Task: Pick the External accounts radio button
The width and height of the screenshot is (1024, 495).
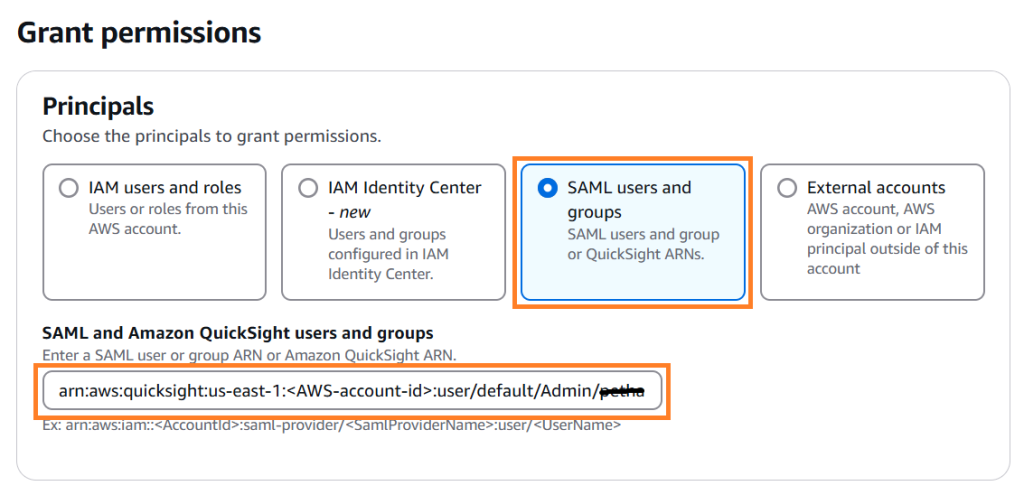Action: 787,188
